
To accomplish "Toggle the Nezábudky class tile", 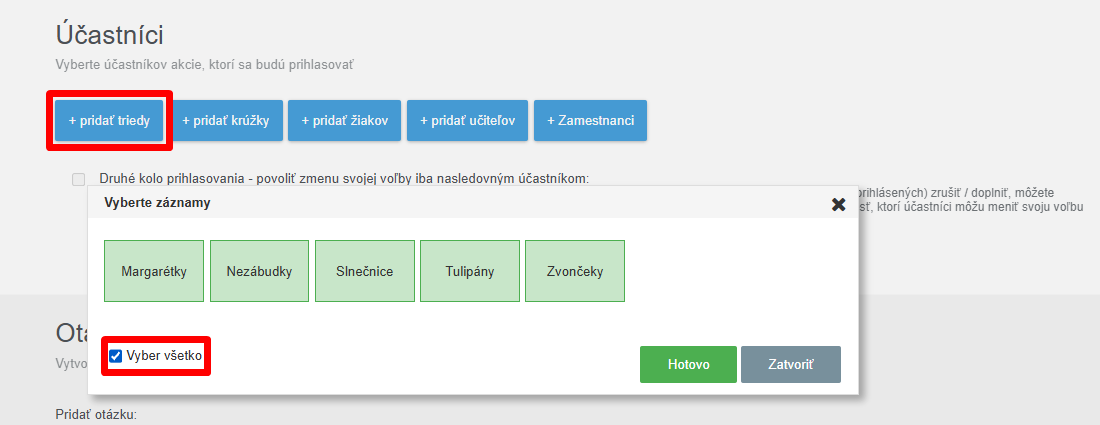I will (259, 271).
